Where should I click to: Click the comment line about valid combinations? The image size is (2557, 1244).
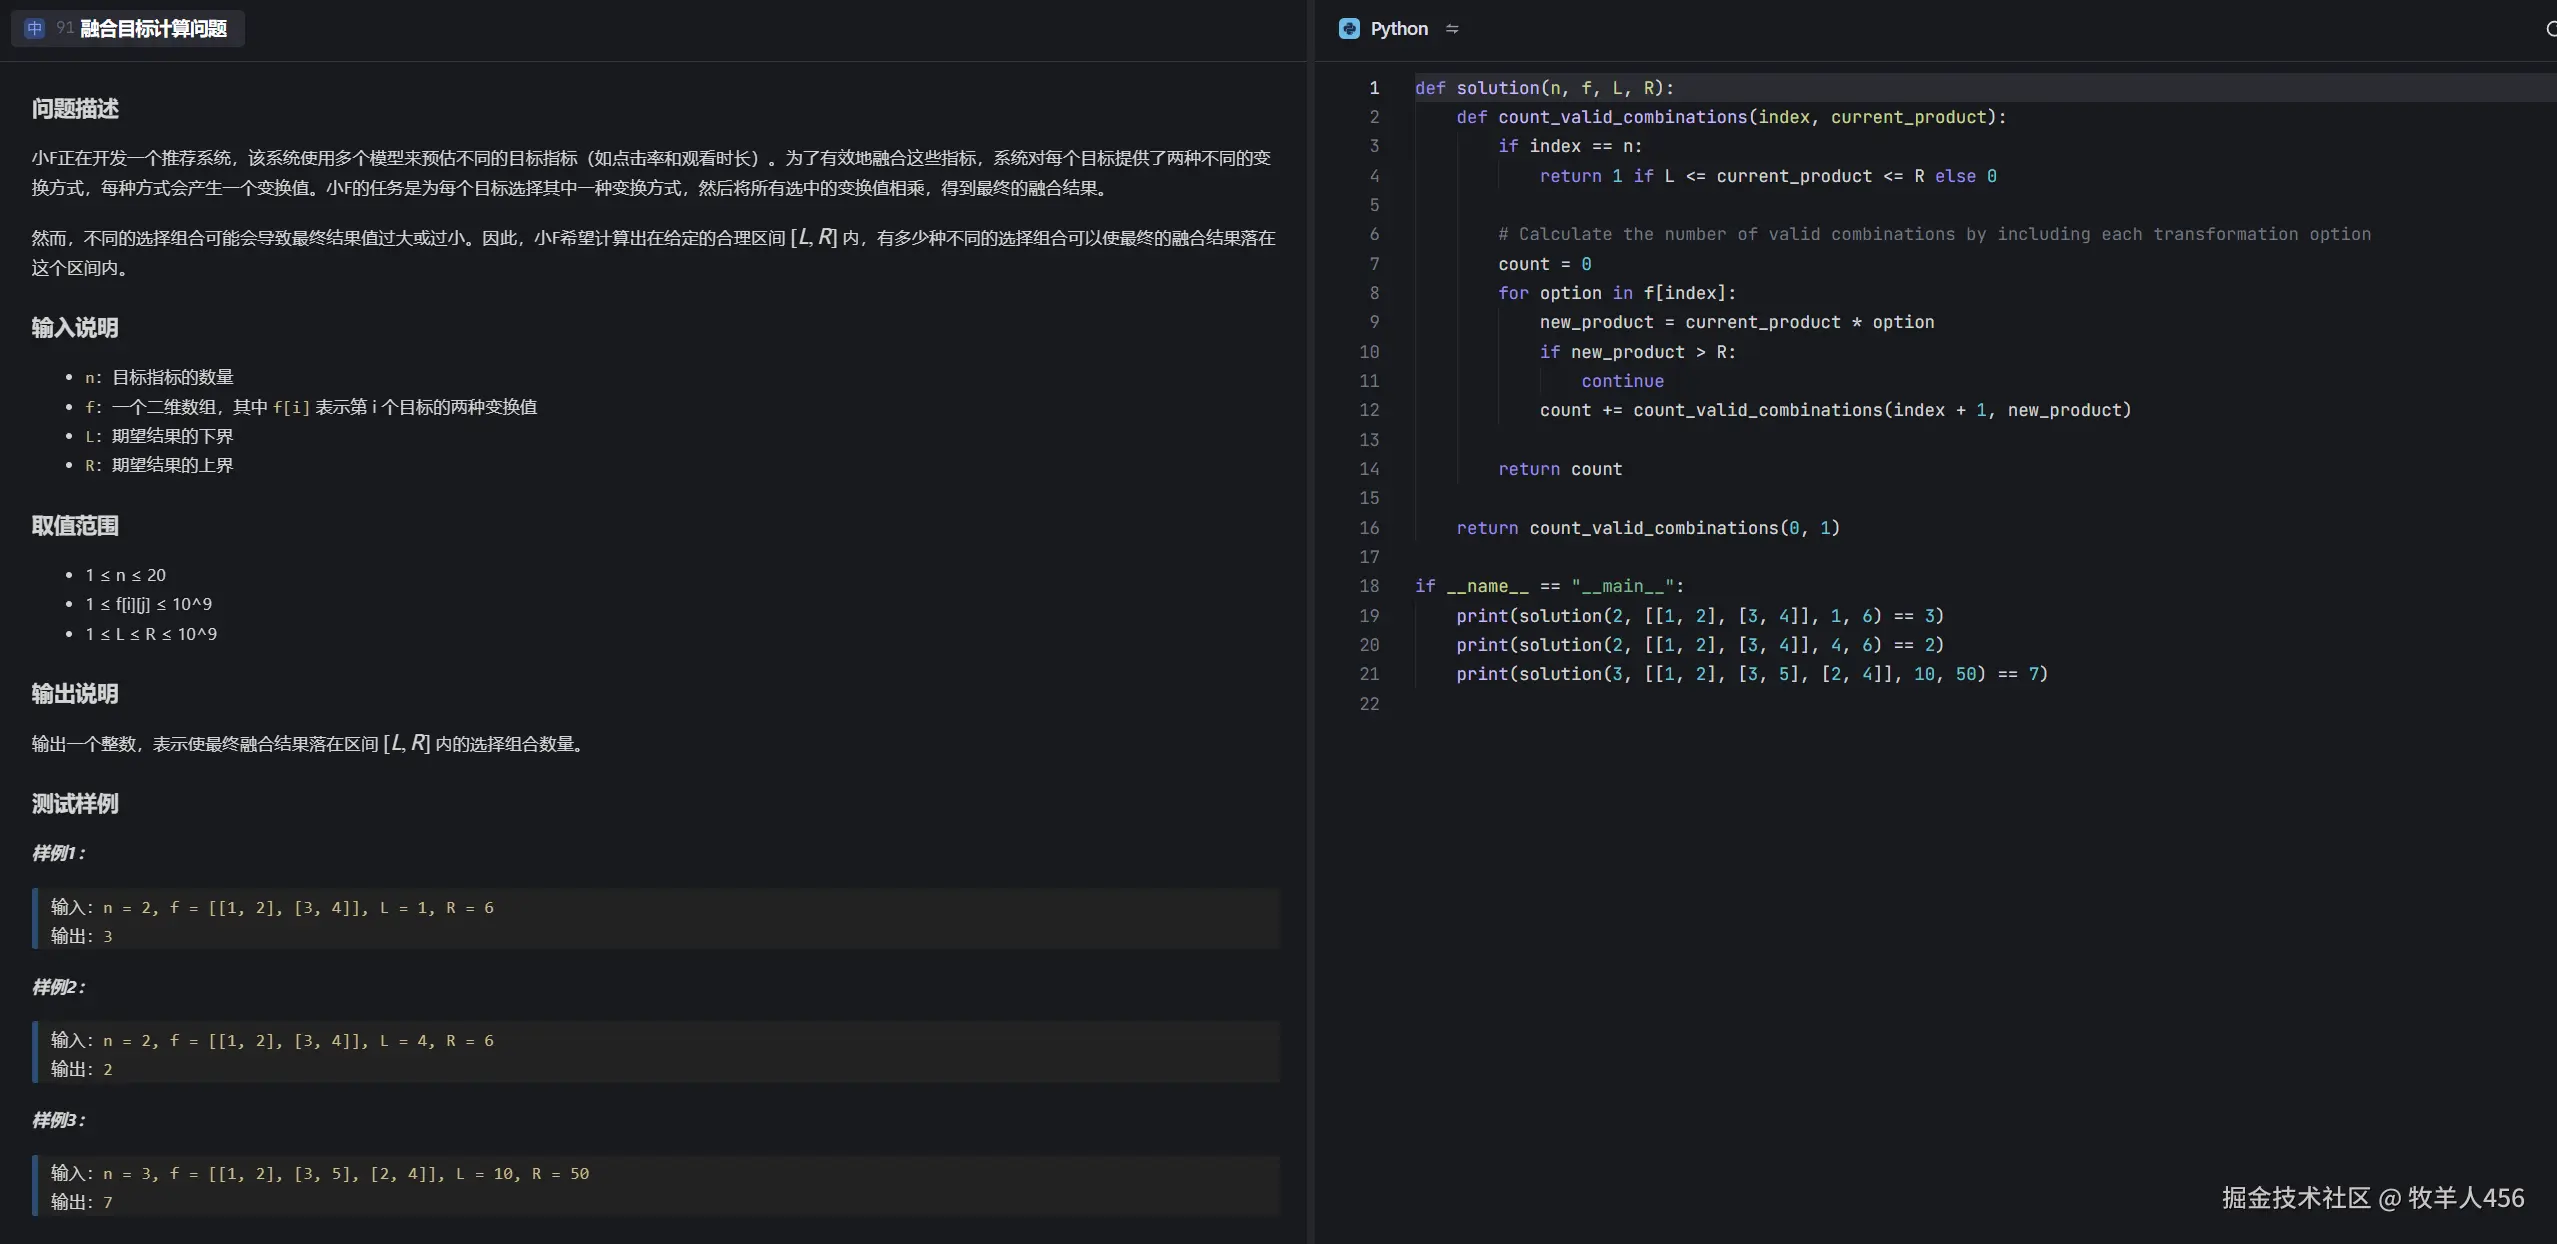pyautogui.click(x=1933, y=234)
